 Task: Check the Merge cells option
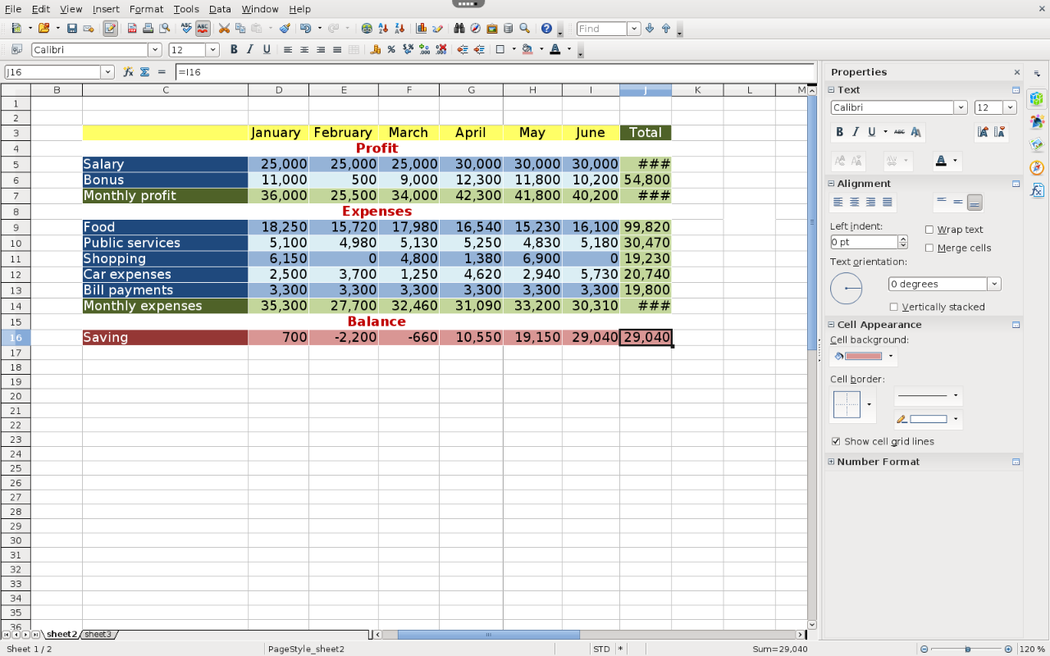[x=929, y=248]
